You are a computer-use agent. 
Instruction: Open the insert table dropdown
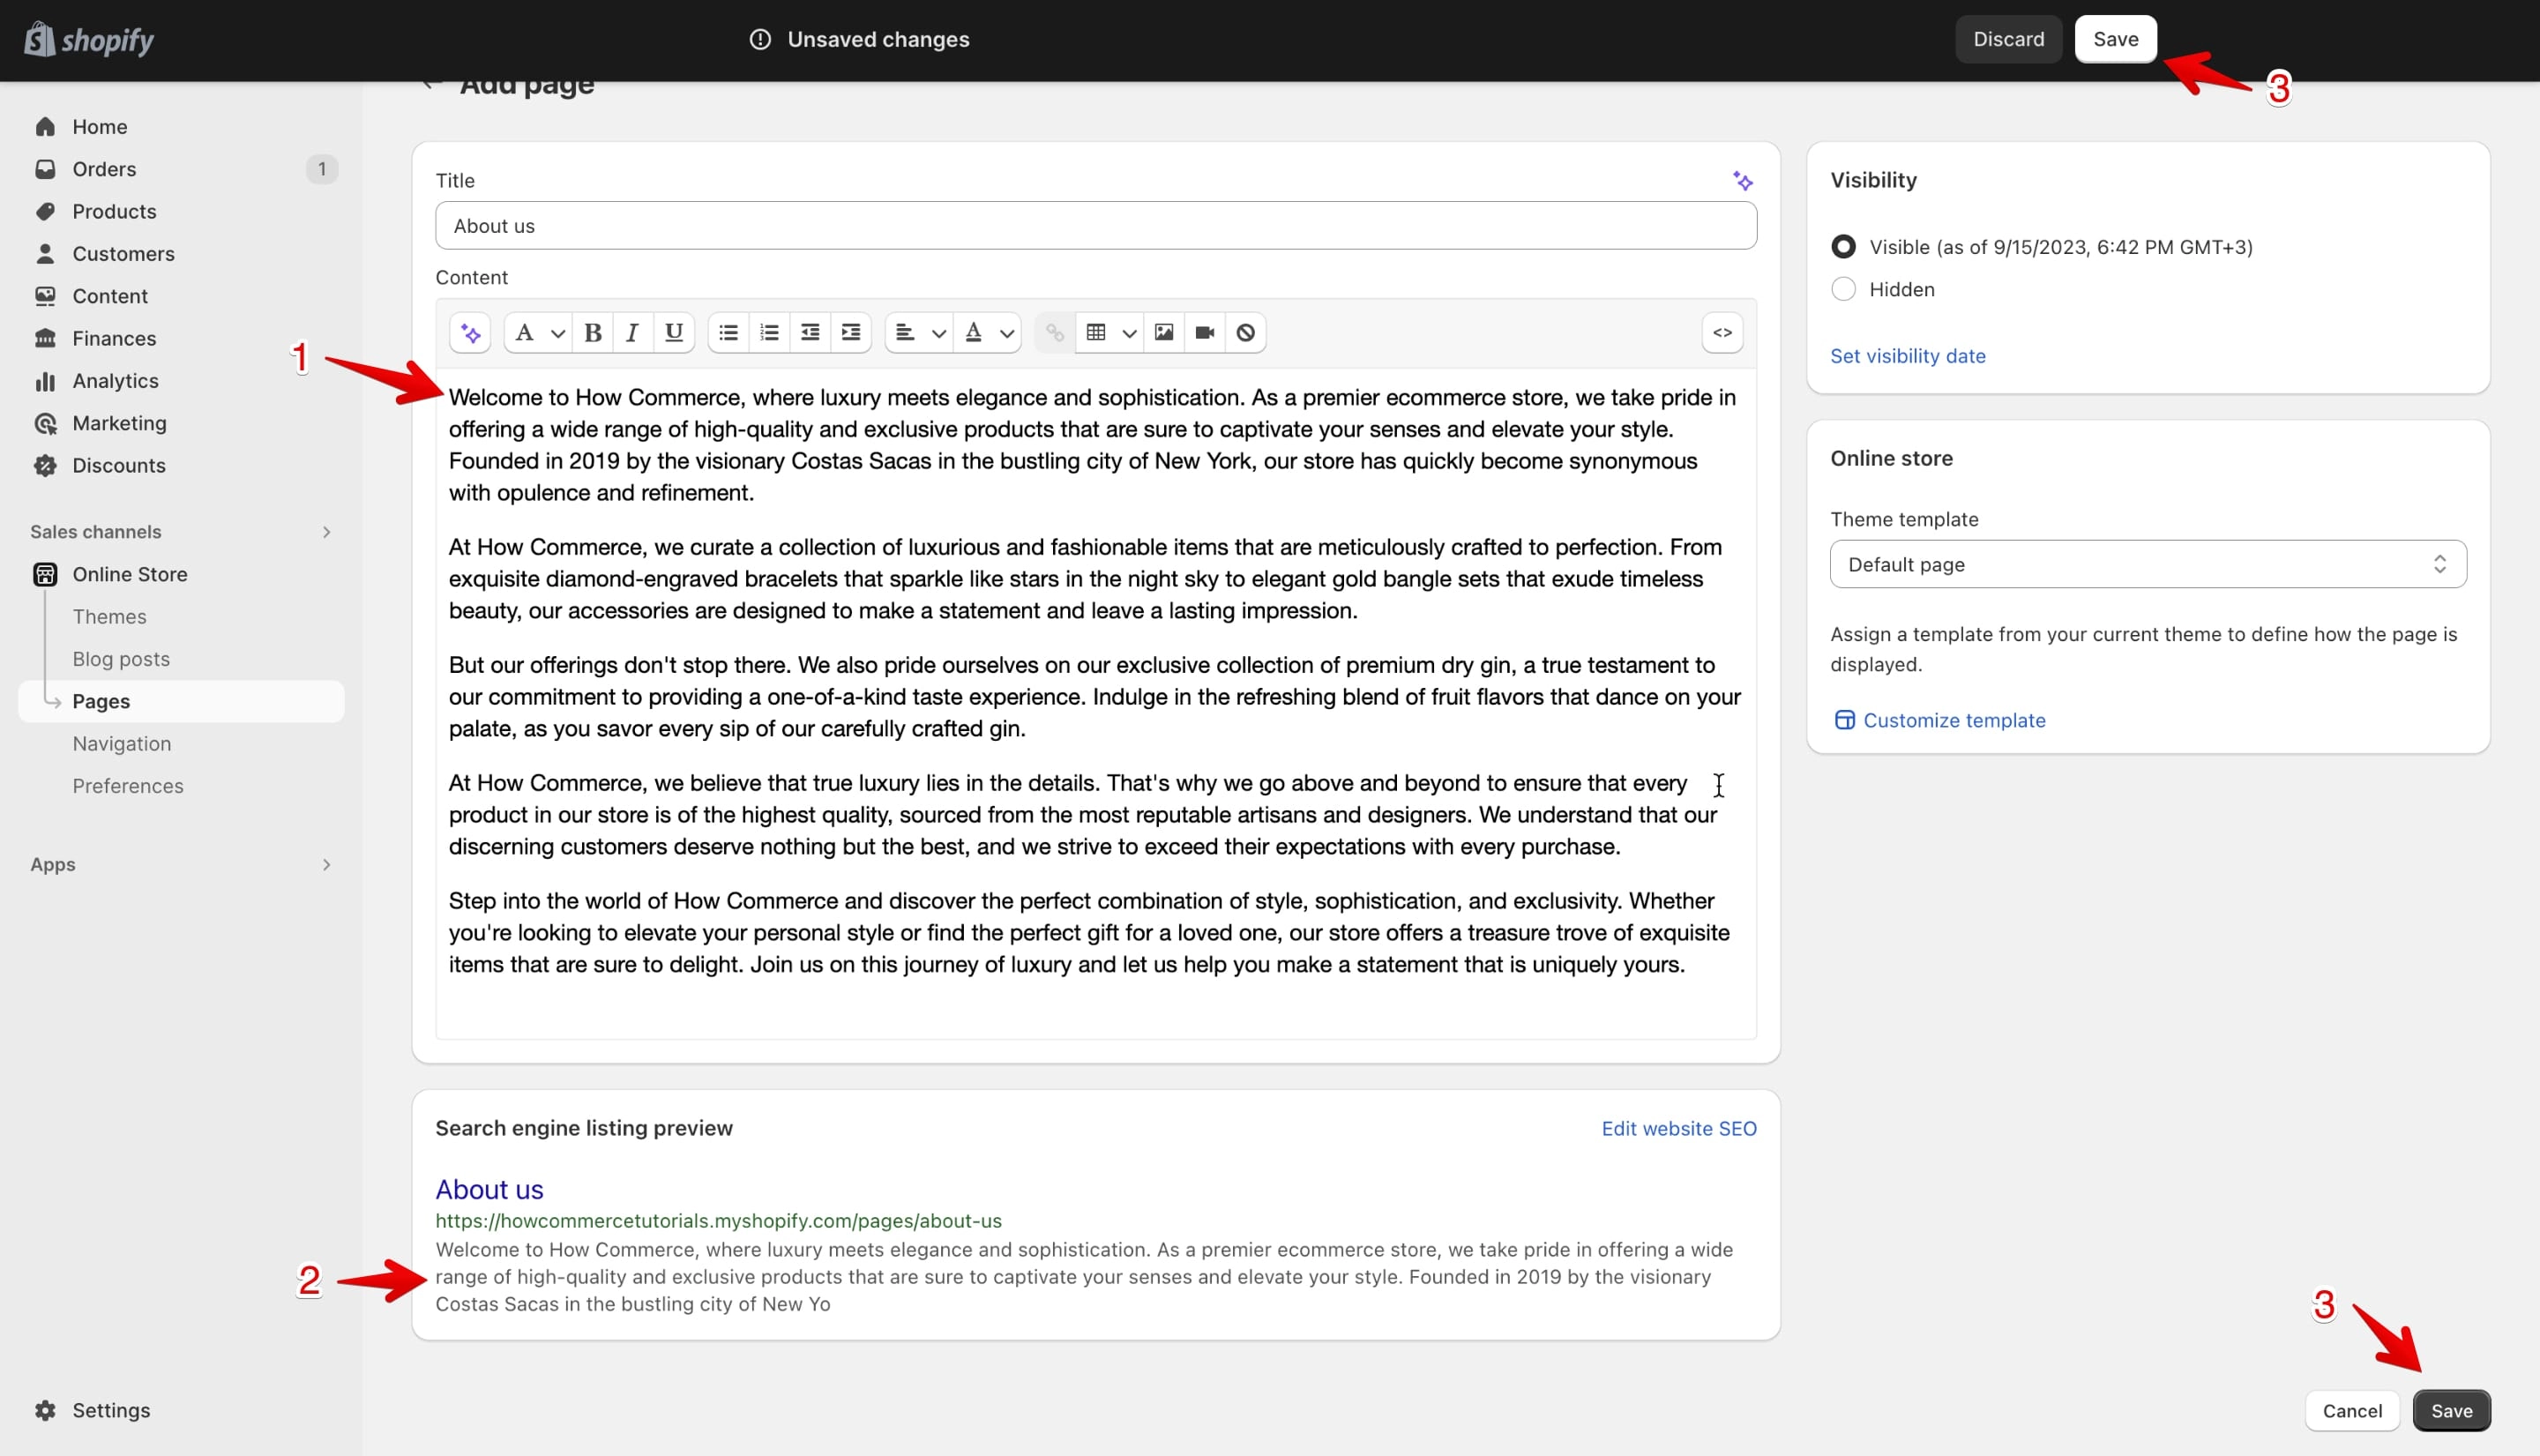[x=1110, y=333]
